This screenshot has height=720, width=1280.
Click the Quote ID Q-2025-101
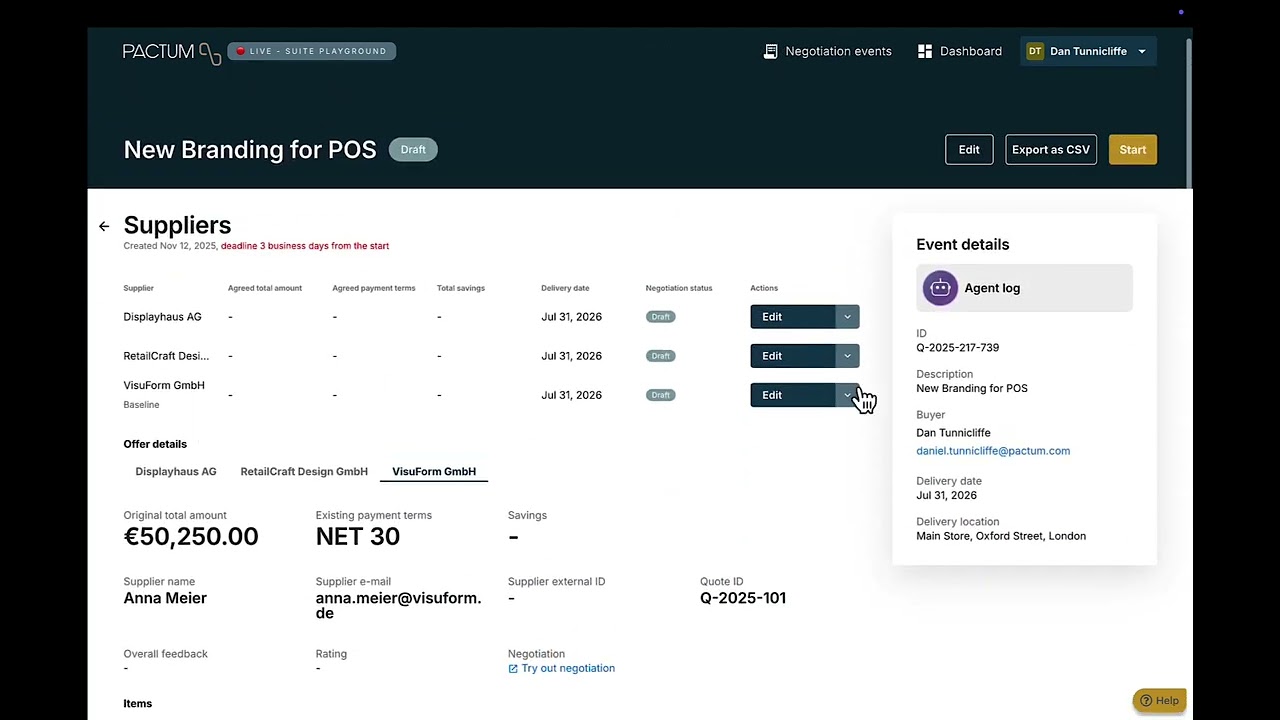click(743, 598)
